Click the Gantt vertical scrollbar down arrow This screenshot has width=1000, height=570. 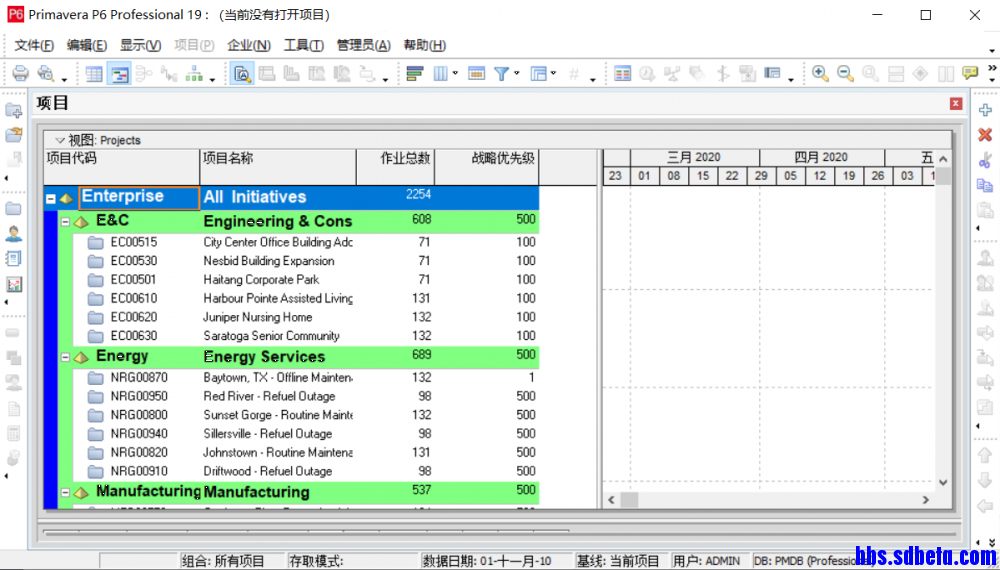point(943,483)
